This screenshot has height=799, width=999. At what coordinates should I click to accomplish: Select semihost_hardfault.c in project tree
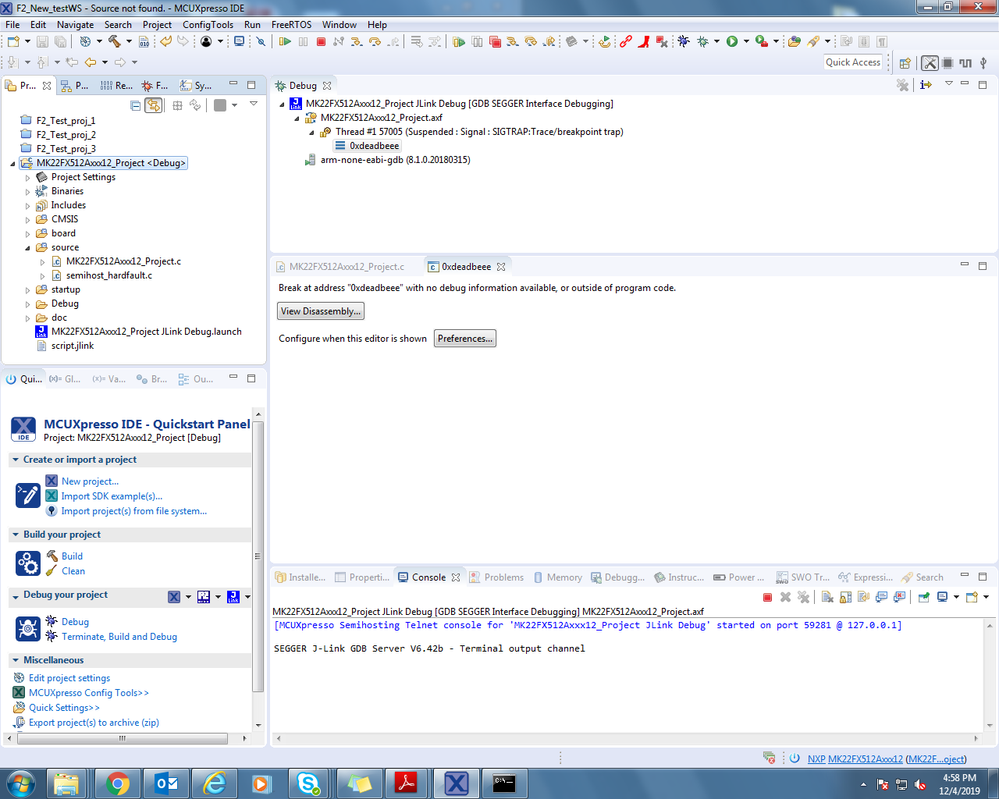[x=109, y=275]
